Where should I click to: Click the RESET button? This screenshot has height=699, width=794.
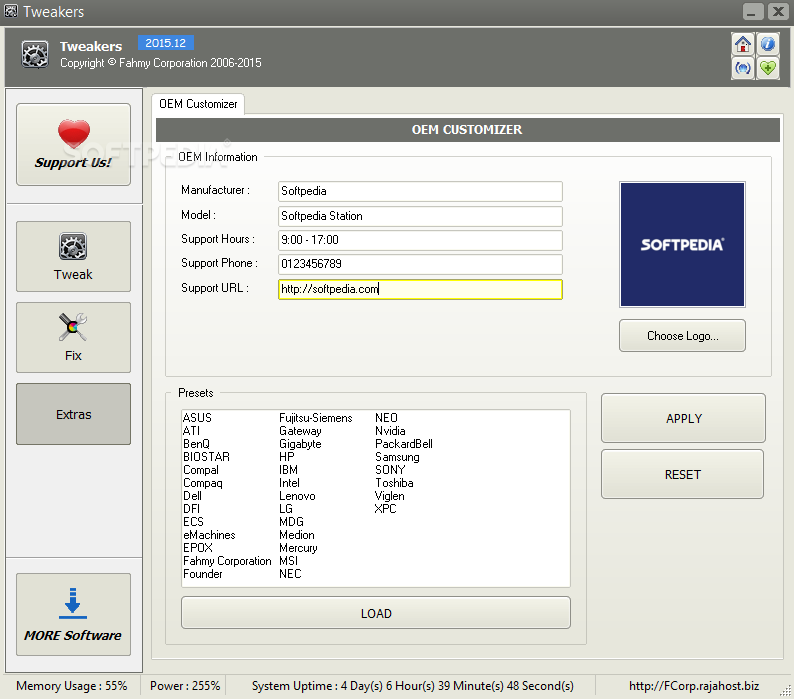(x=683, y=475)
